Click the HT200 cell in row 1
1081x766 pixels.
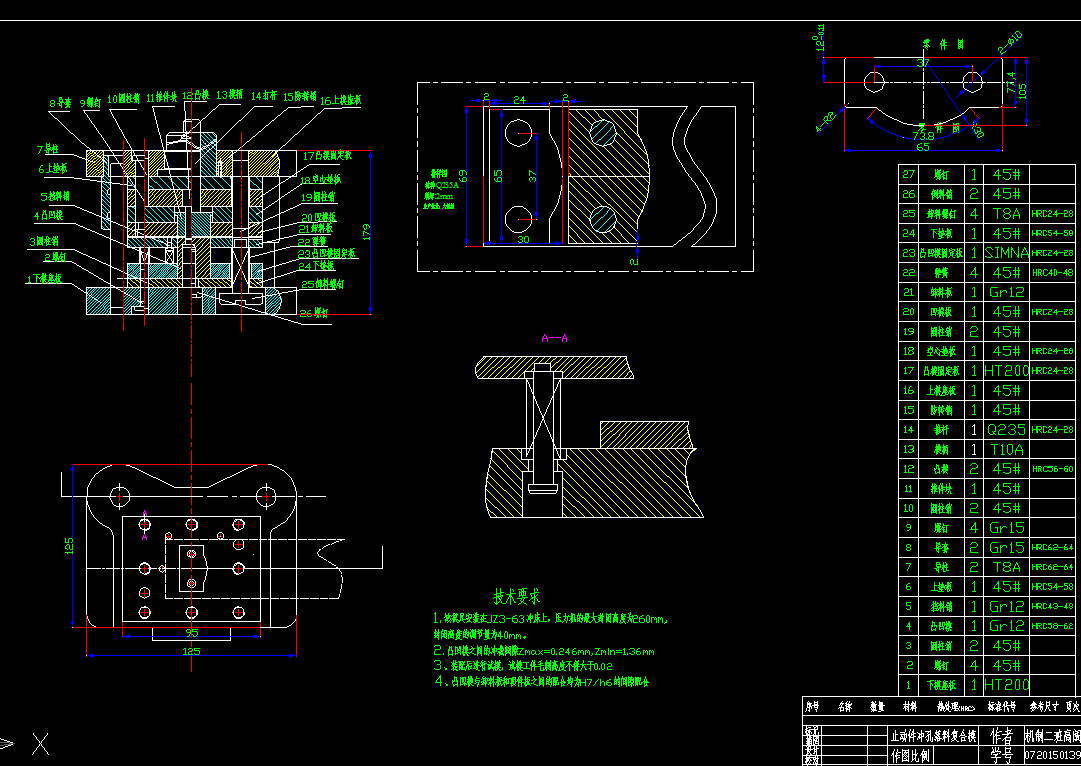1007,685
